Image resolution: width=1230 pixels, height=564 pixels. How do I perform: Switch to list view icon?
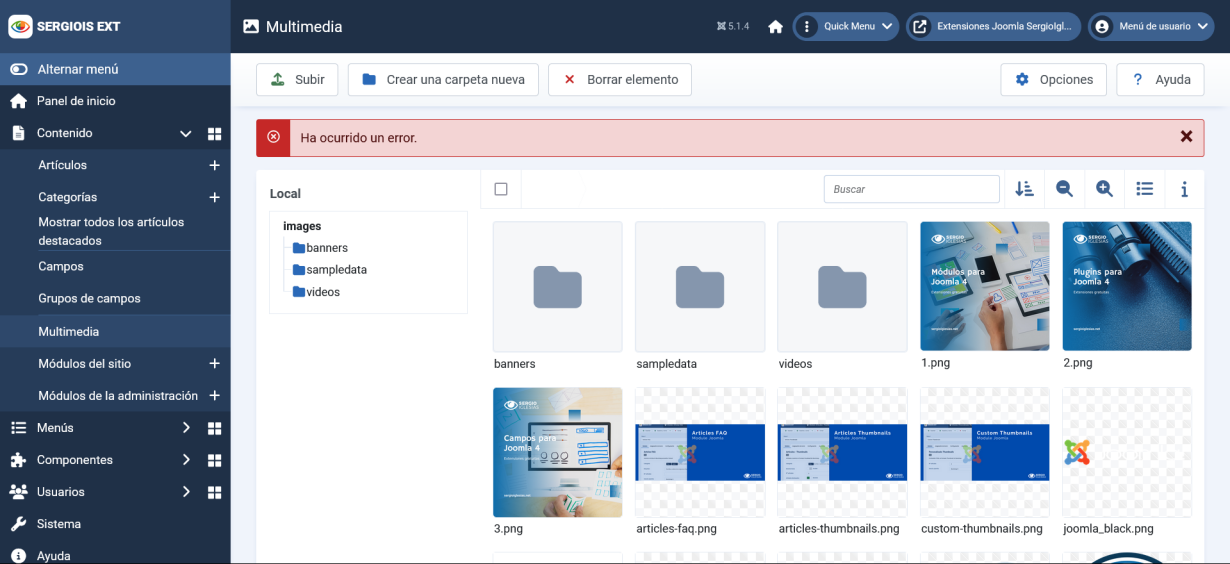[1145, 189]
